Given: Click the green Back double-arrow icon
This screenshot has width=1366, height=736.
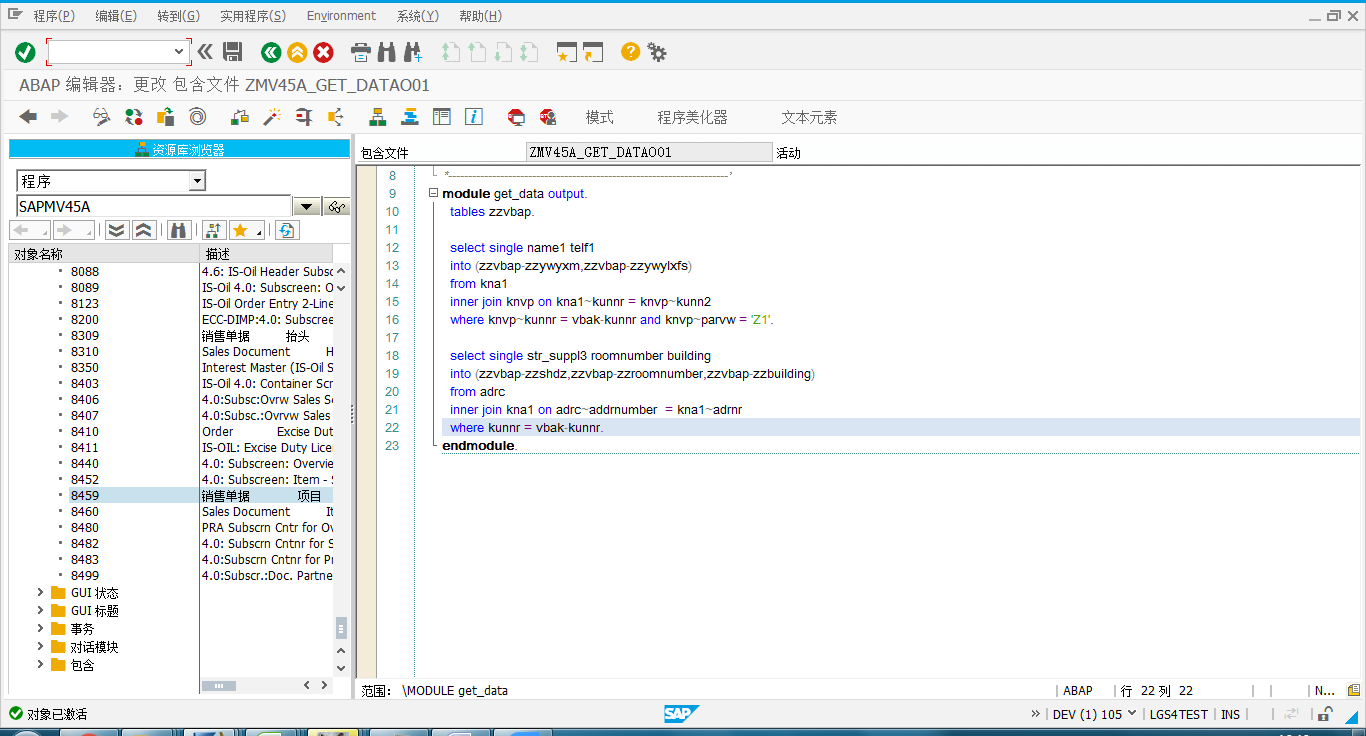Looking at the screenshot, I should [270, 52].
